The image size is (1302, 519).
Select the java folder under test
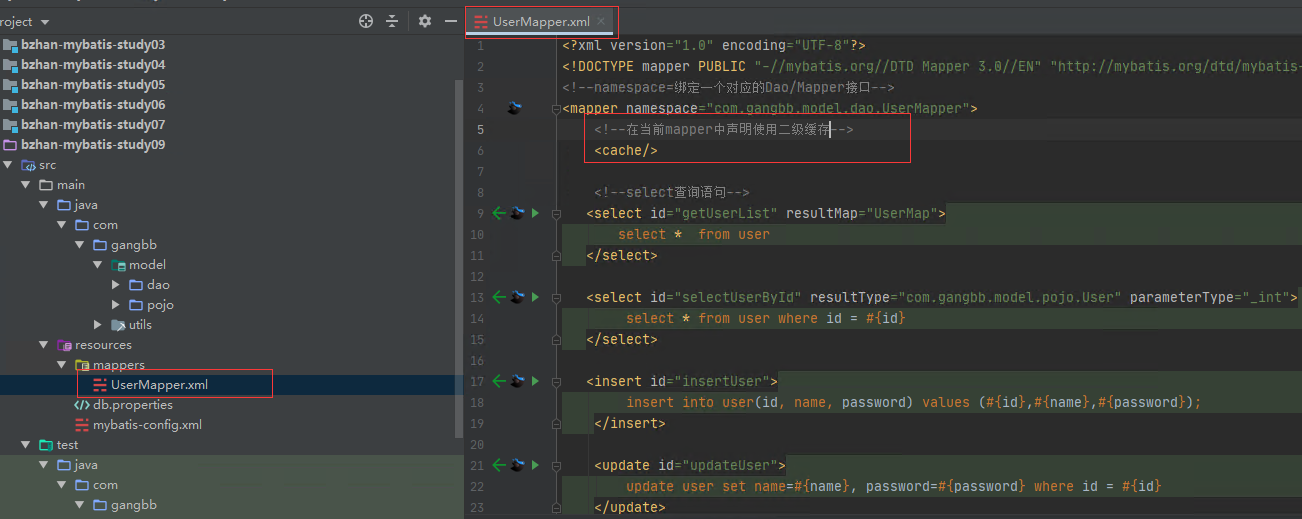230,465
